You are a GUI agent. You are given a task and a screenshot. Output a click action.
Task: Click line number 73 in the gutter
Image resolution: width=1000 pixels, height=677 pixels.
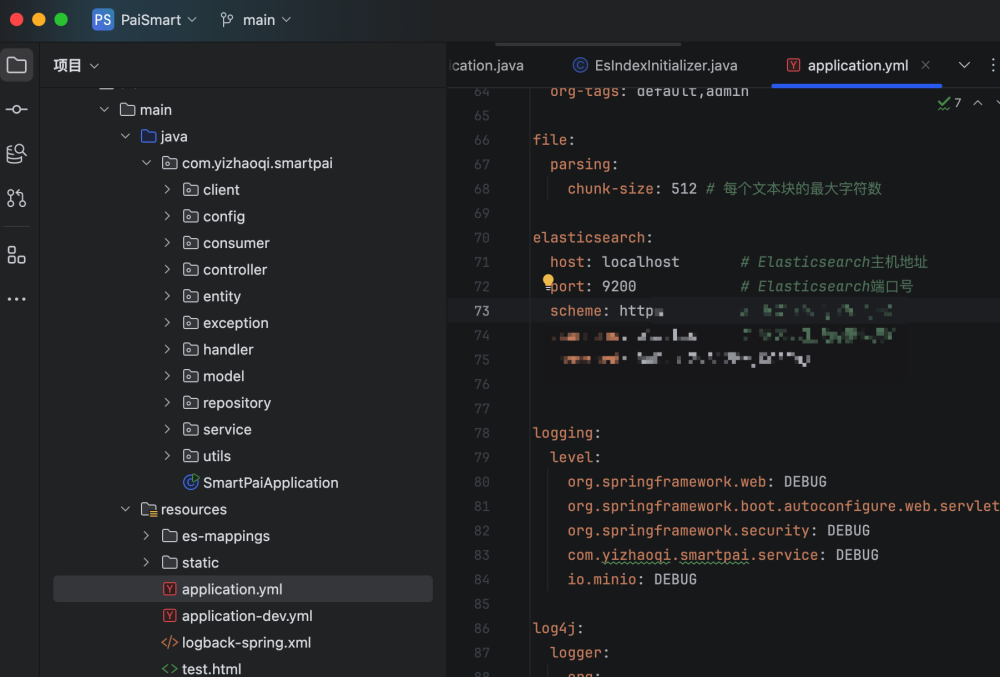pyautogui.click(x=482, y=311)
